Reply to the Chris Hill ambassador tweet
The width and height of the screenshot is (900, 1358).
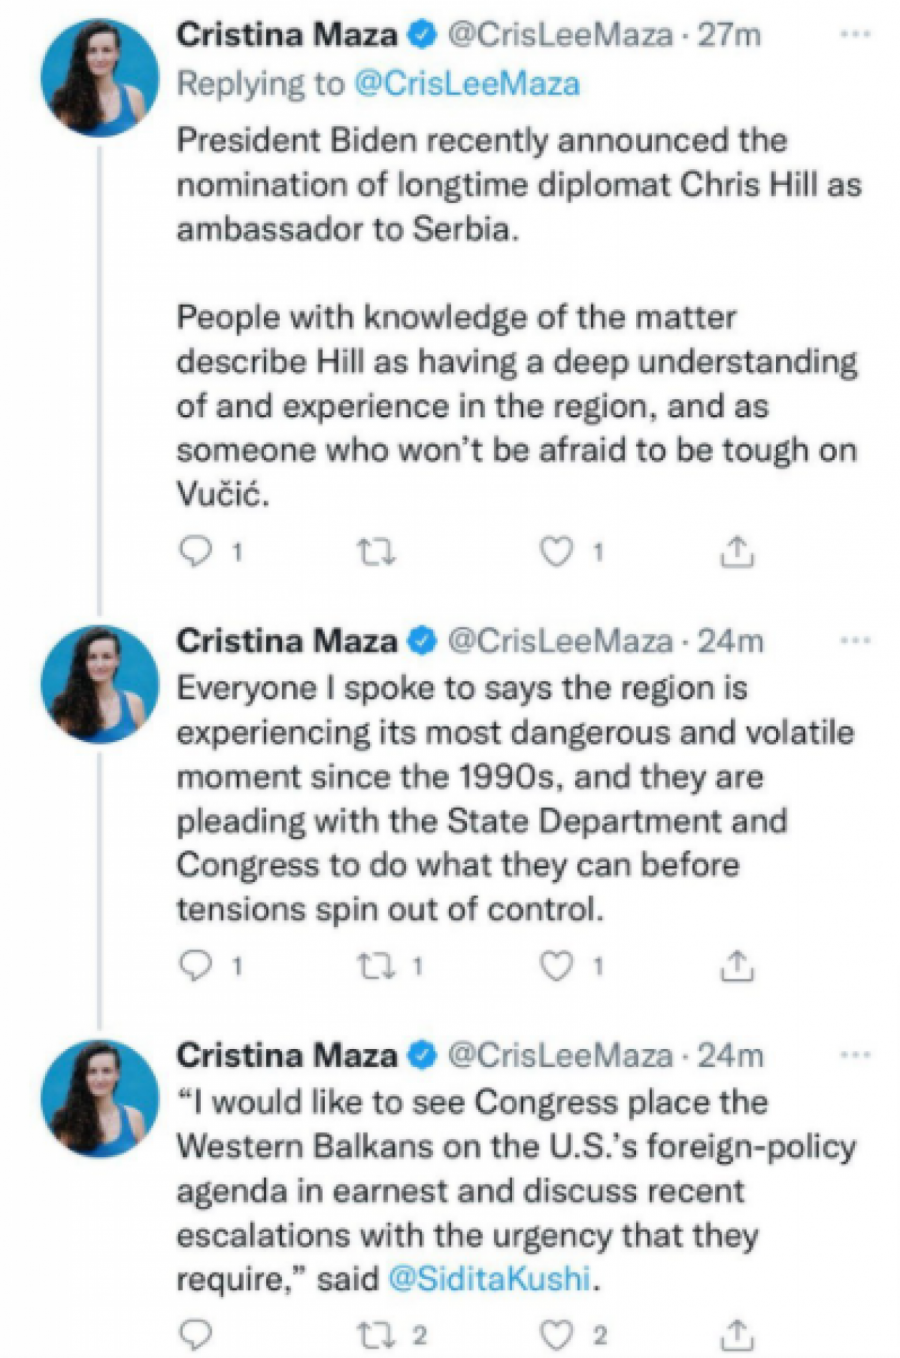click(x=196, y=550)
